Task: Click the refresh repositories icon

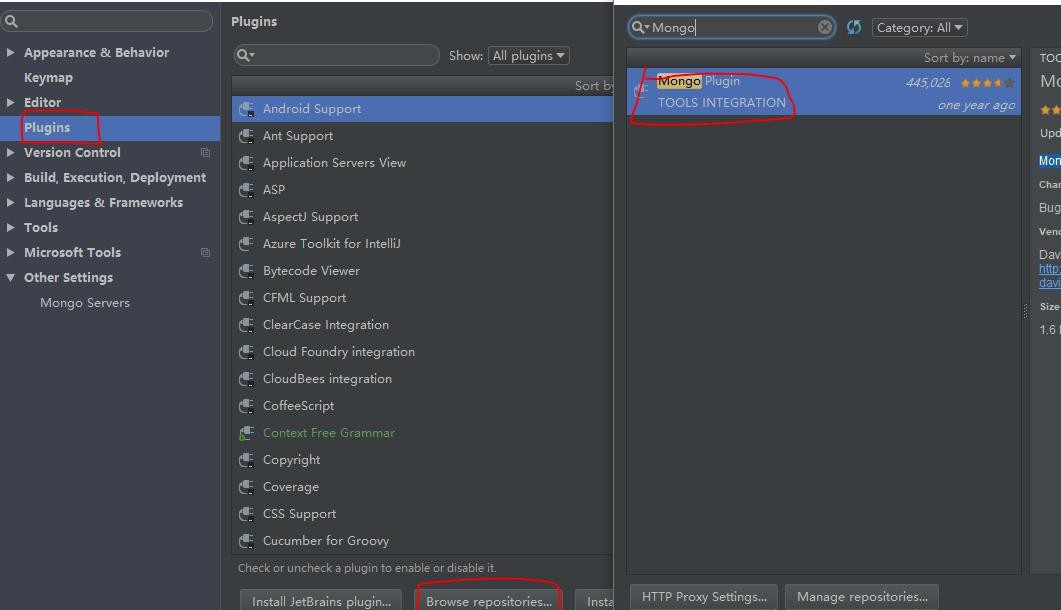Action: click(x=854, y=28)
